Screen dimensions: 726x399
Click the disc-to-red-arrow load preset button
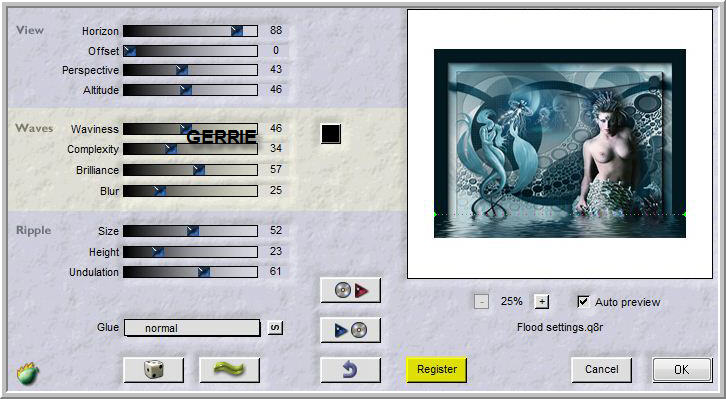tap(350, 290)
